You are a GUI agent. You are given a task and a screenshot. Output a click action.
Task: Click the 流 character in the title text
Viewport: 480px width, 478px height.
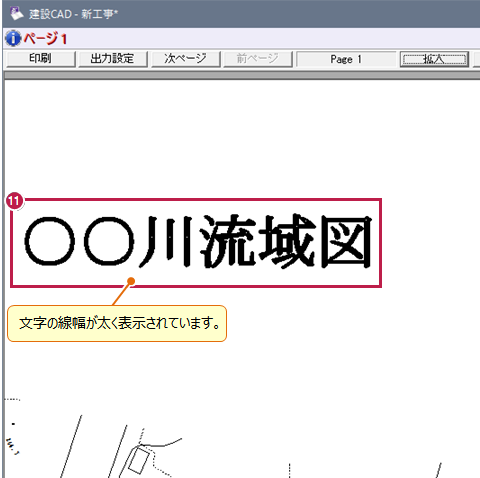(x=228, y=241)
